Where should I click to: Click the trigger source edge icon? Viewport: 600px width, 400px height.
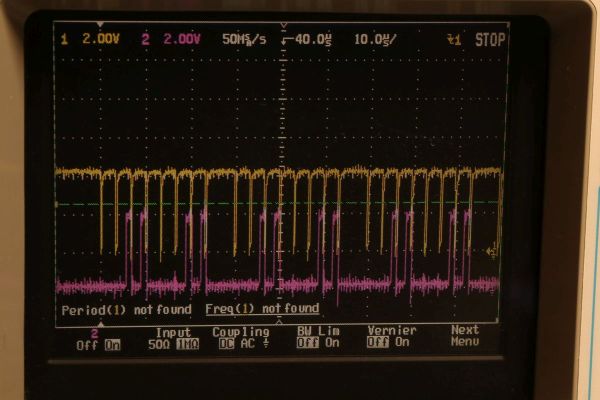pos(453,40)
